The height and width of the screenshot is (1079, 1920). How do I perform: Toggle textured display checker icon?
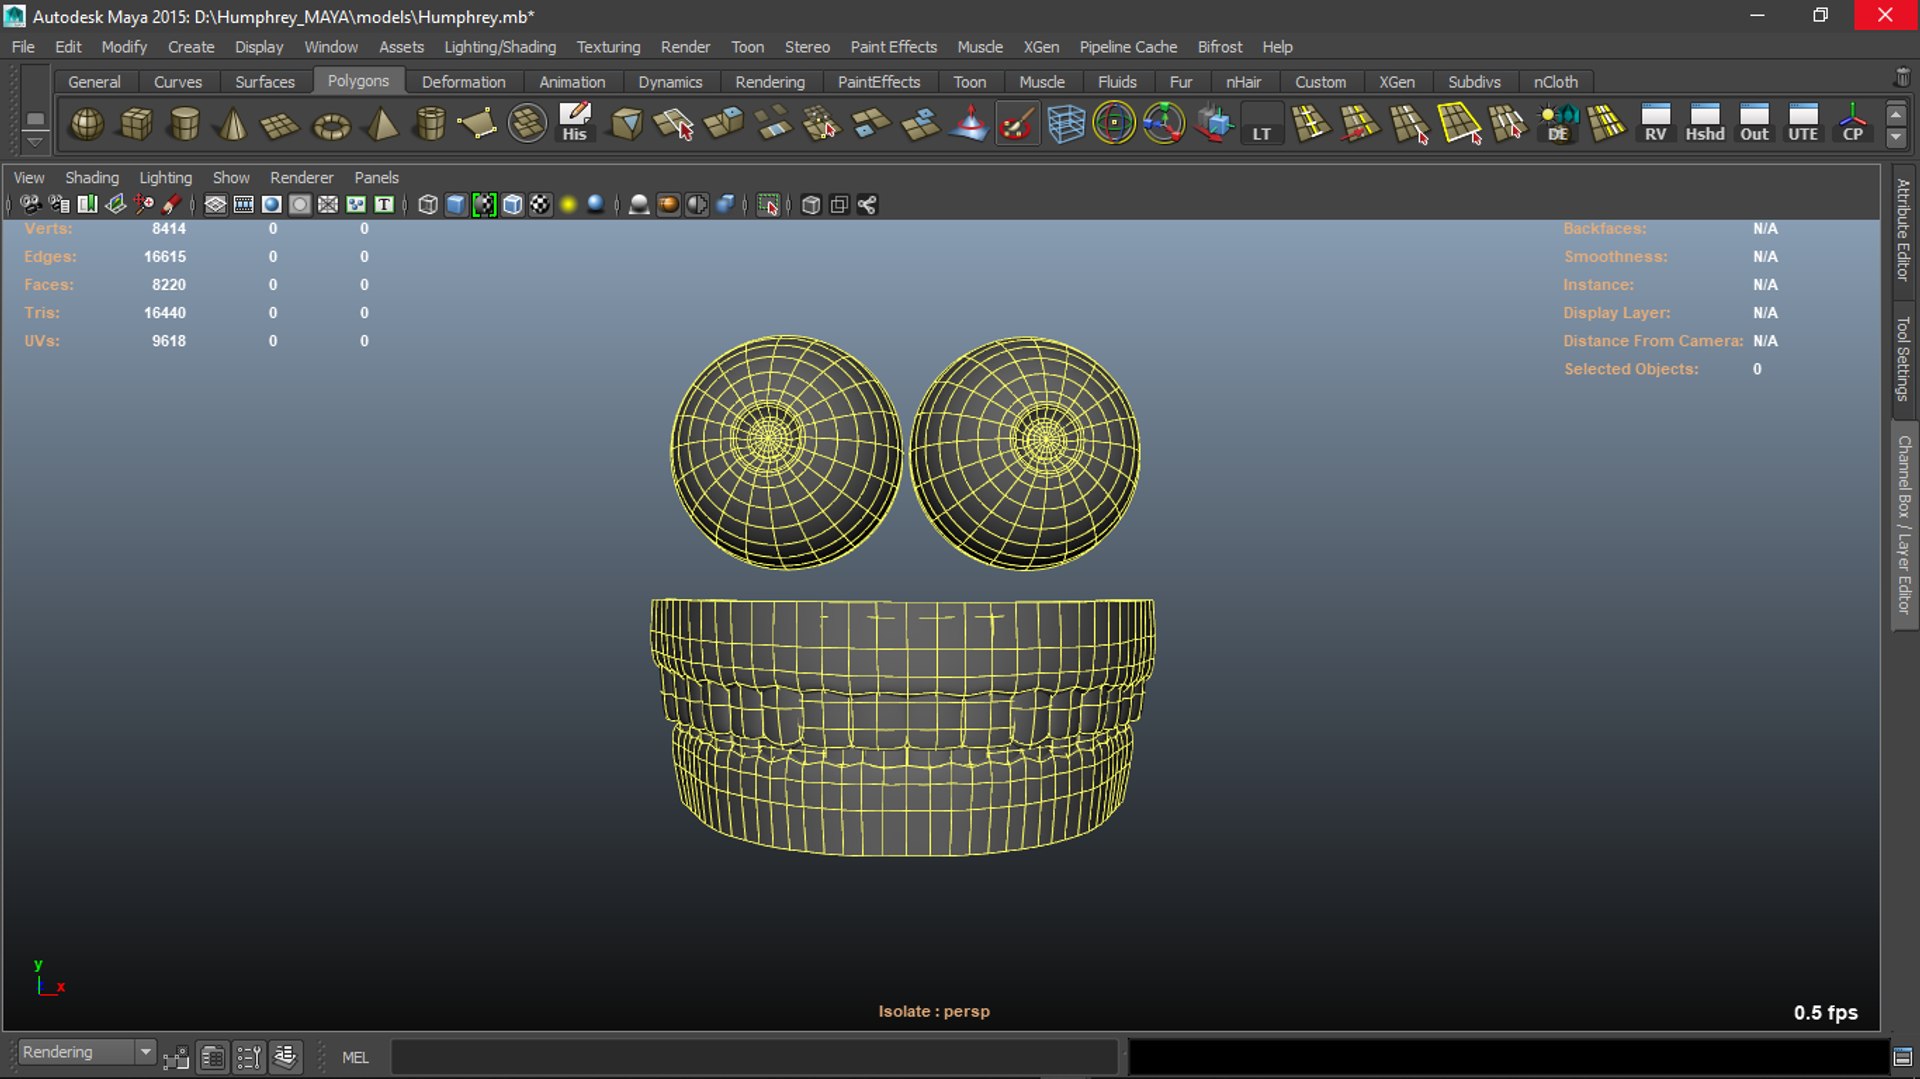point(540,205)
